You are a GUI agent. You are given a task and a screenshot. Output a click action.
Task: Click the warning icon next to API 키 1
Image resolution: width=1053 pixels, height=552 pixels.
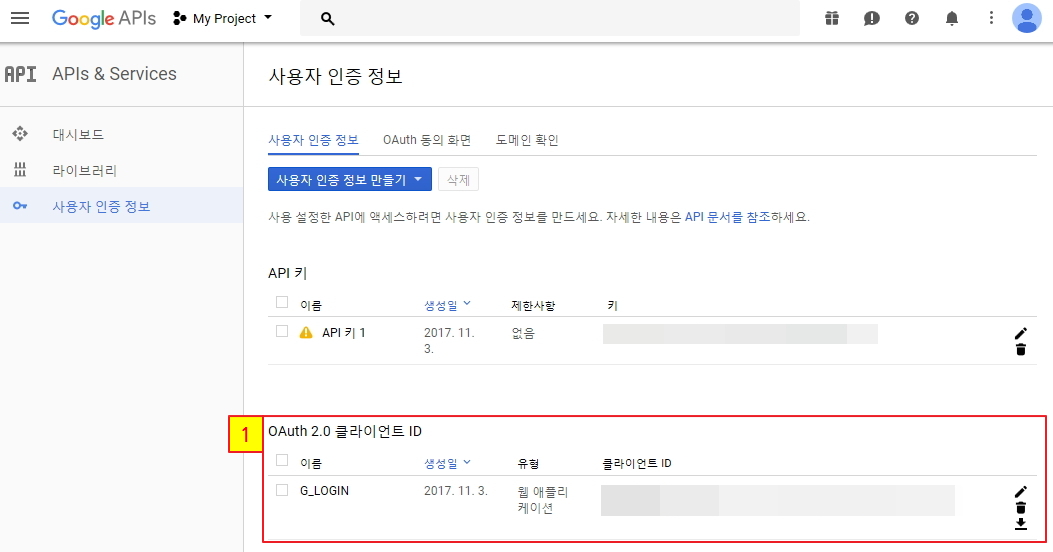[306, 332]
